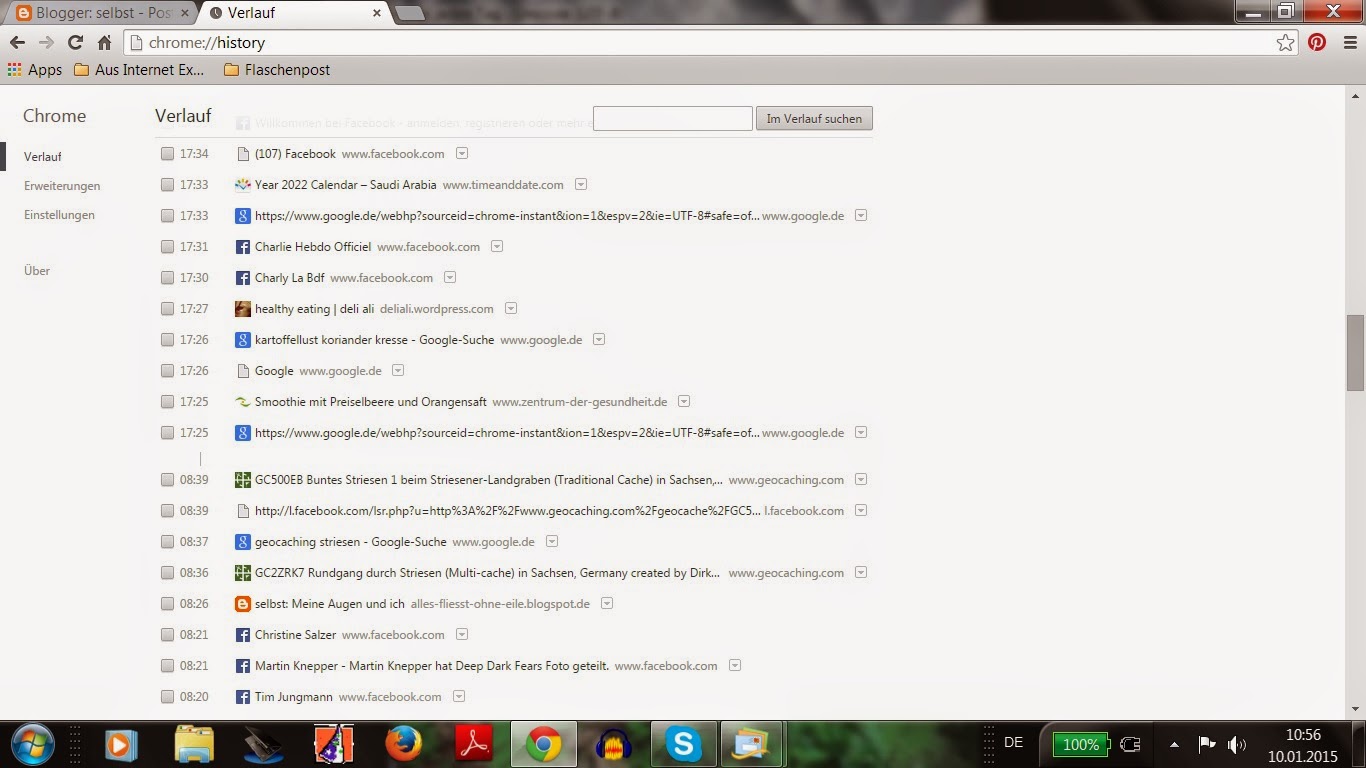Viewport: 1366px width, 768px height.
Task: Select Erweiterungen in the sidebar
Action: point(62,186)
